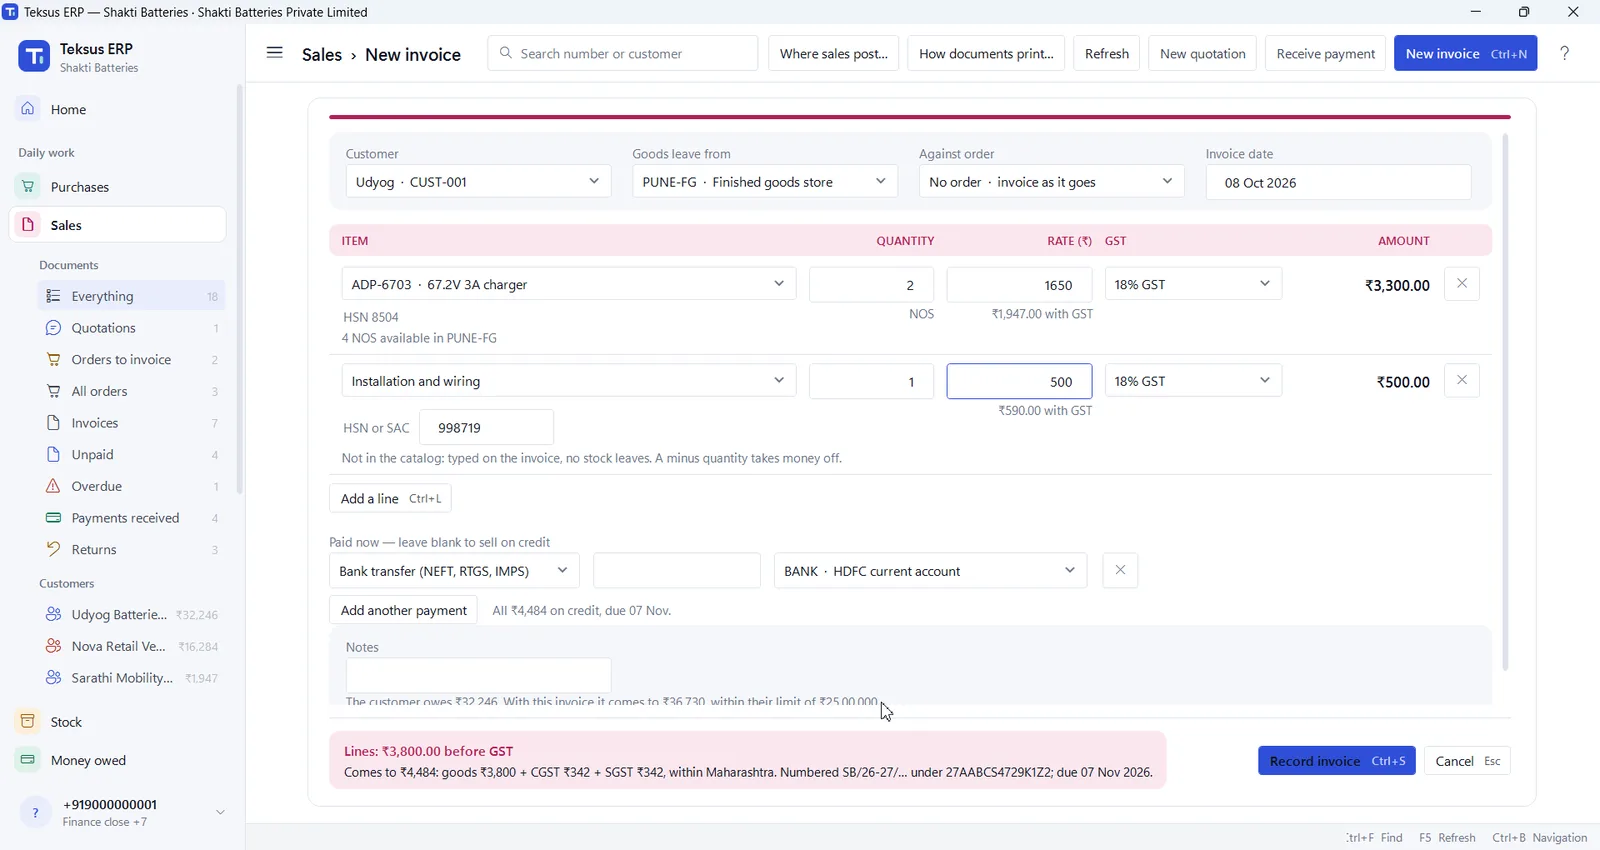Open Sarathi Mobility customer entry
Image resolution: width=1600 pixels, height=850 pixels.
coord(132,678)
